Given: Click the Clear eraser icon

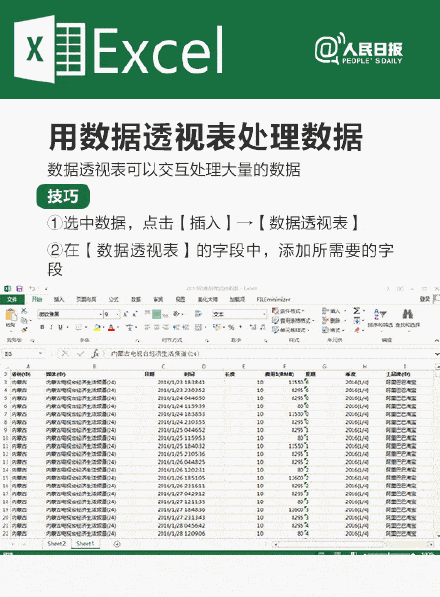Looking at the screenshot, I should 357,330.
